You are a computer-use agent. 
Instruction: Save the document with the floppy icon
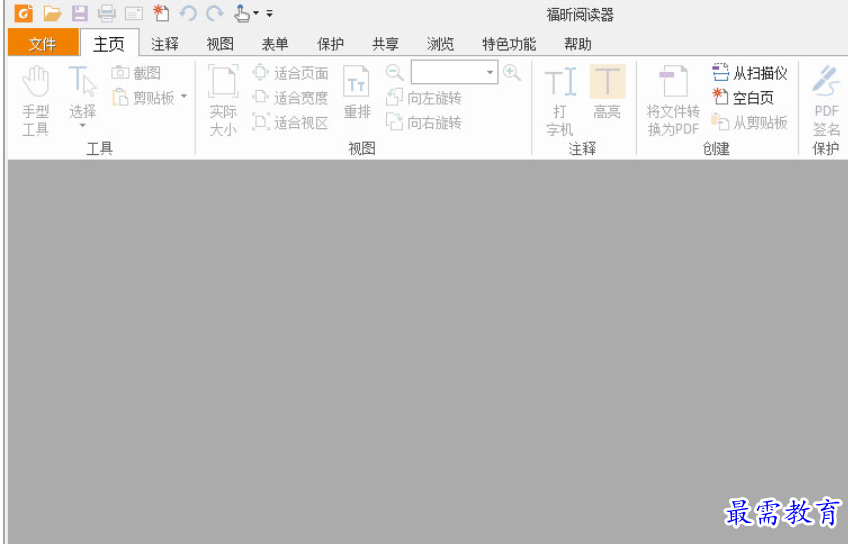[x=80, y=13]
